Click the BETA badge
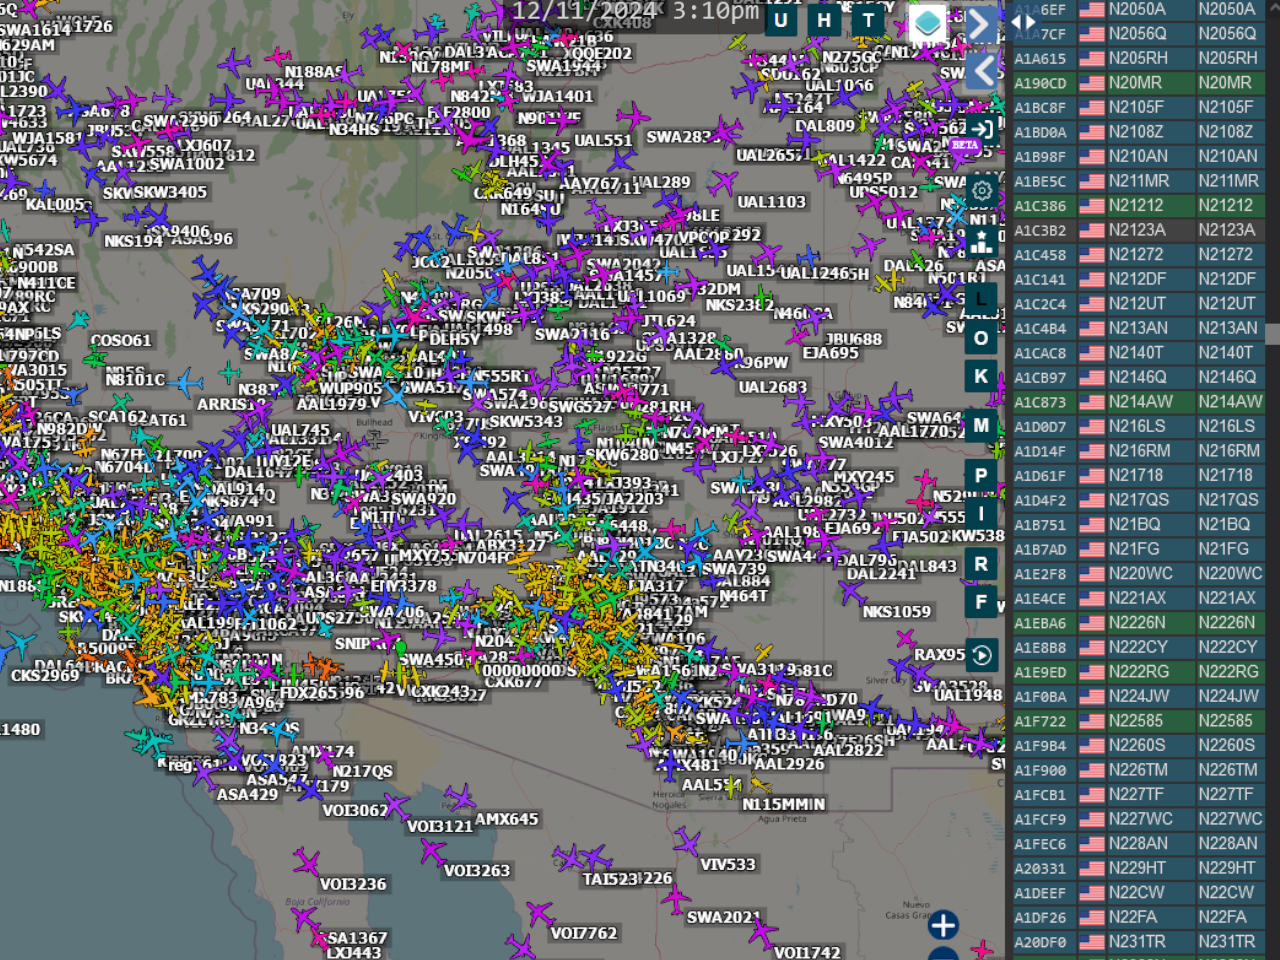Image resolution: width=1280 pixels, height=960 pixels. [x=965, y=145]
